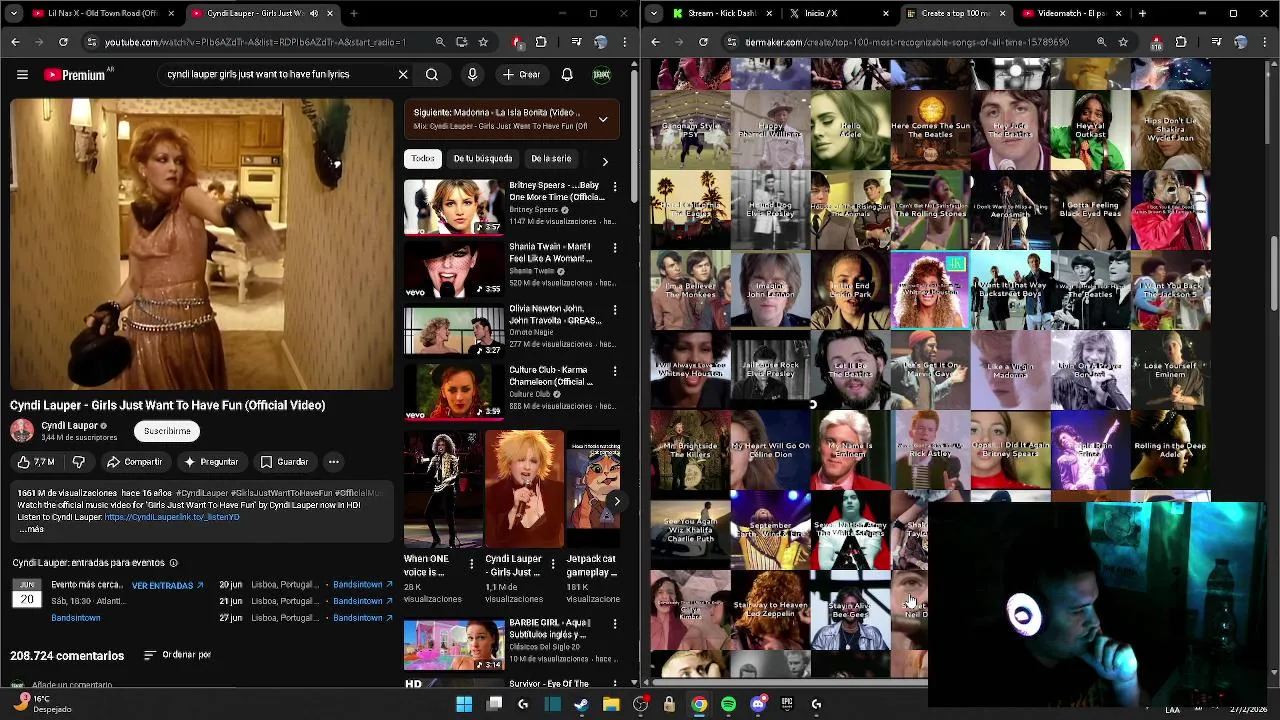Open tab search dropdown in the YouTube window
1280x720 pixels.
coord(14,14)
